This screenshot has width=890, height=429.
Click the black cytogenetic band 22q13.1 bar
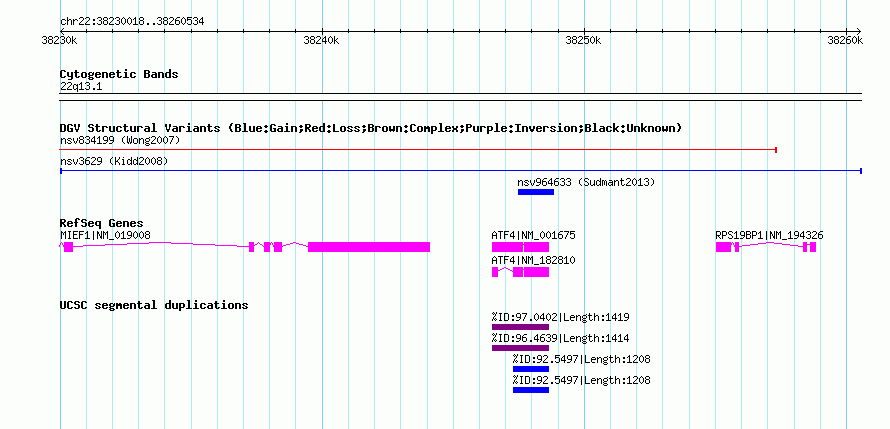461,97
